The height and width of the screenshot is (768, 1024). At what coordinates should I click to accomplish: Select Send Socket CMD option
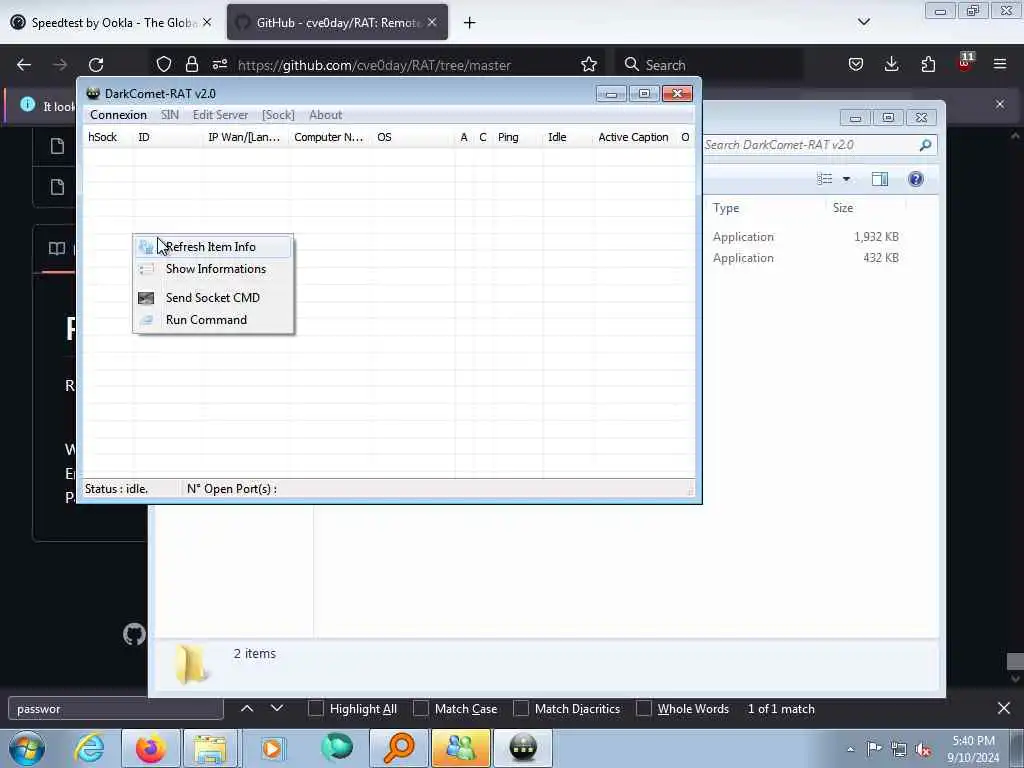[x=213, y=298]
